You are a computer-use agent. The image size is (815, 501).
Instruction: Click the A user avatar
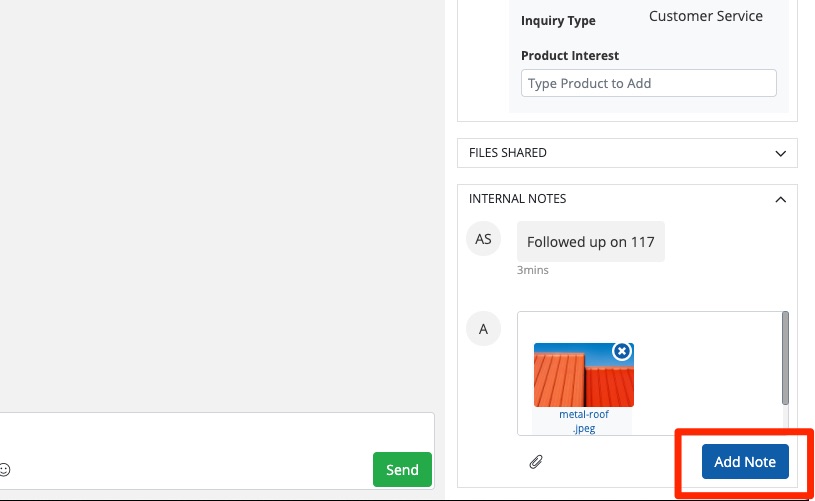(x=483, y=328)
